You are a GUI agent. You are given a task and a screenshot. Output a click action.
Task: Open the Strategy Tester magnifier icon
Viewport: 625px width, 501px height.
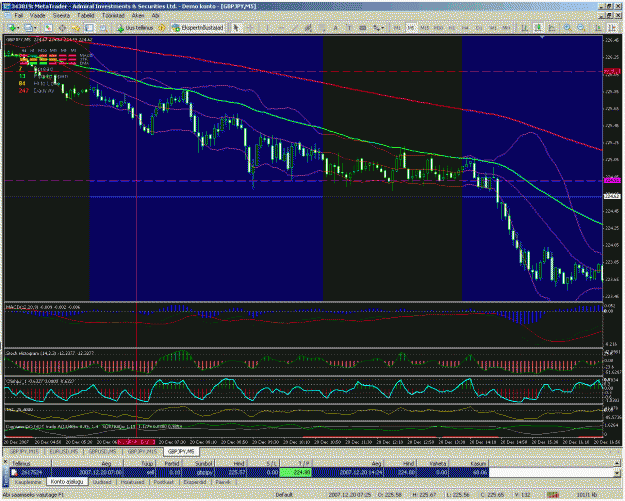pyautogui.click(x=104, y=28)
